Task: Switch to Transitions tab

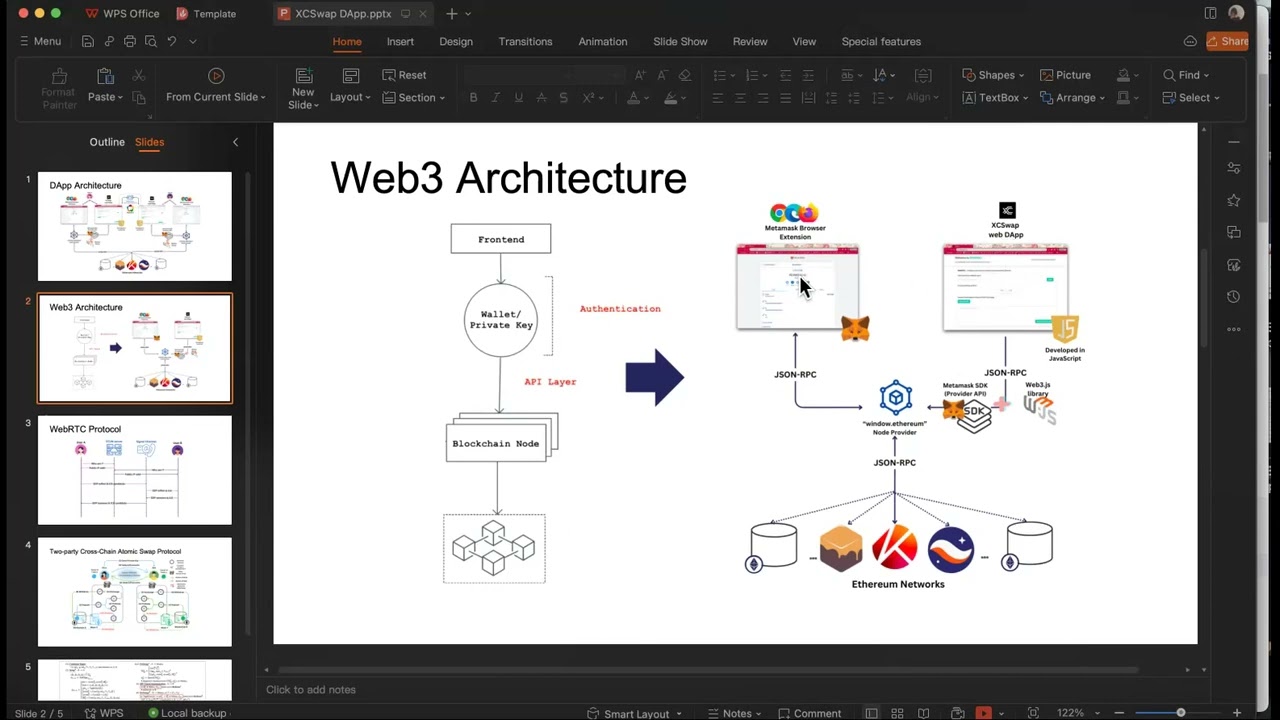Action: click(x=525, y=41)
